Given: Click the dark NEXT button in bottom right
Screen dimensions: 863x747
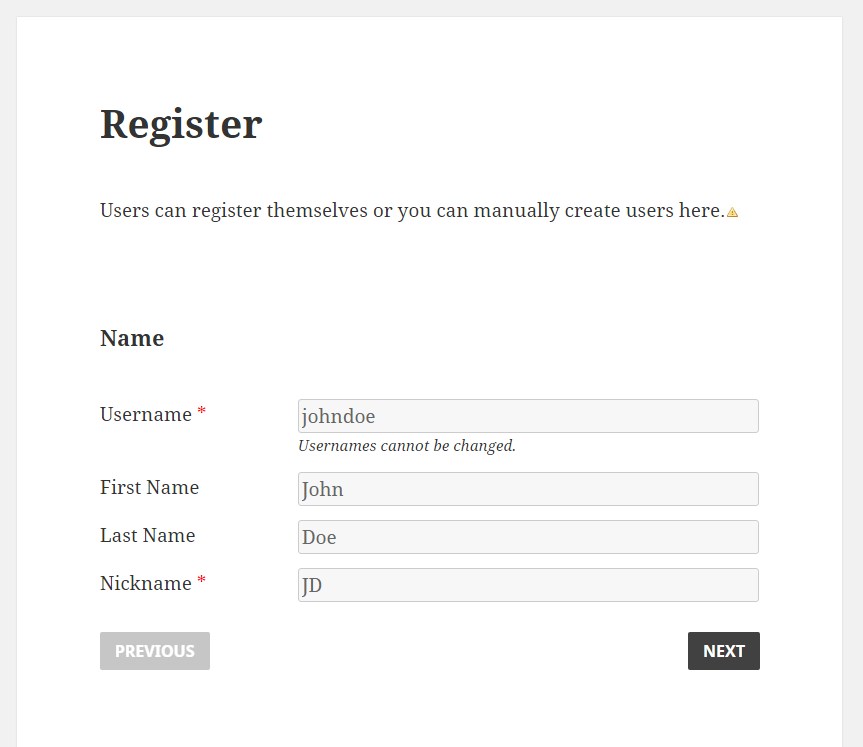Looking at the screenshot, I should (723, 650).
